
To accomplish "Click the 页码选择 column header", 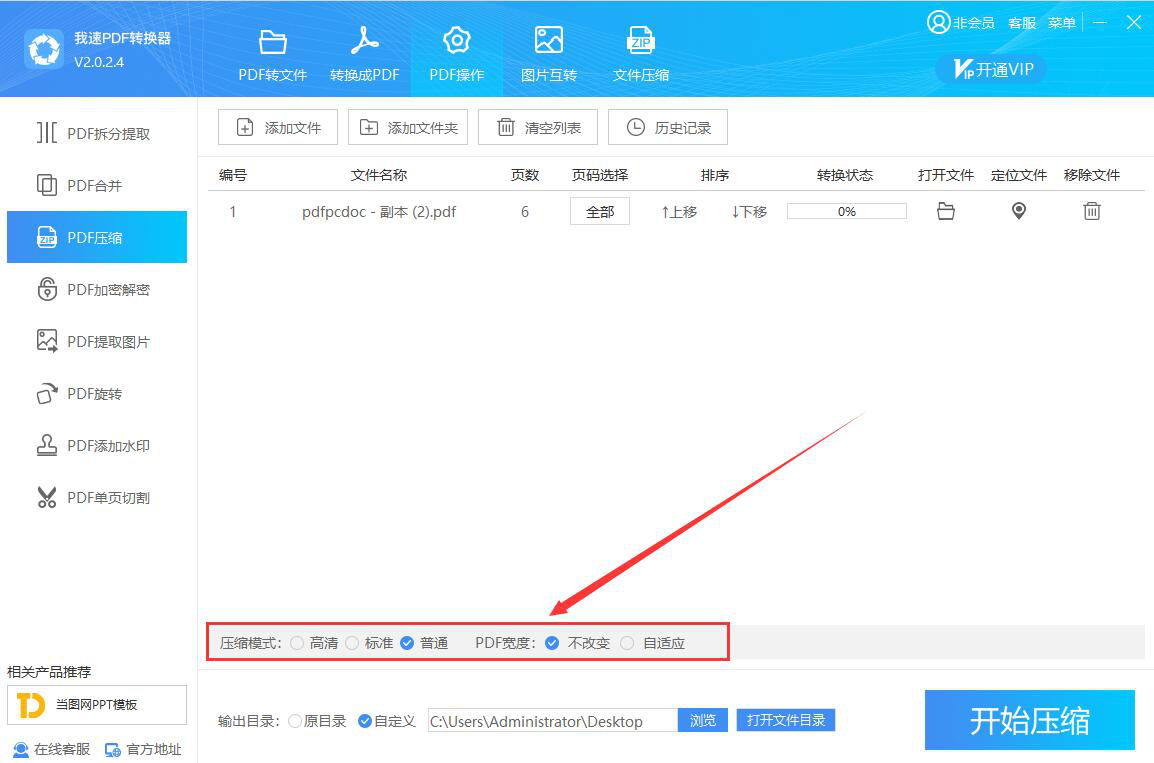I will click(x=600, y=175).
